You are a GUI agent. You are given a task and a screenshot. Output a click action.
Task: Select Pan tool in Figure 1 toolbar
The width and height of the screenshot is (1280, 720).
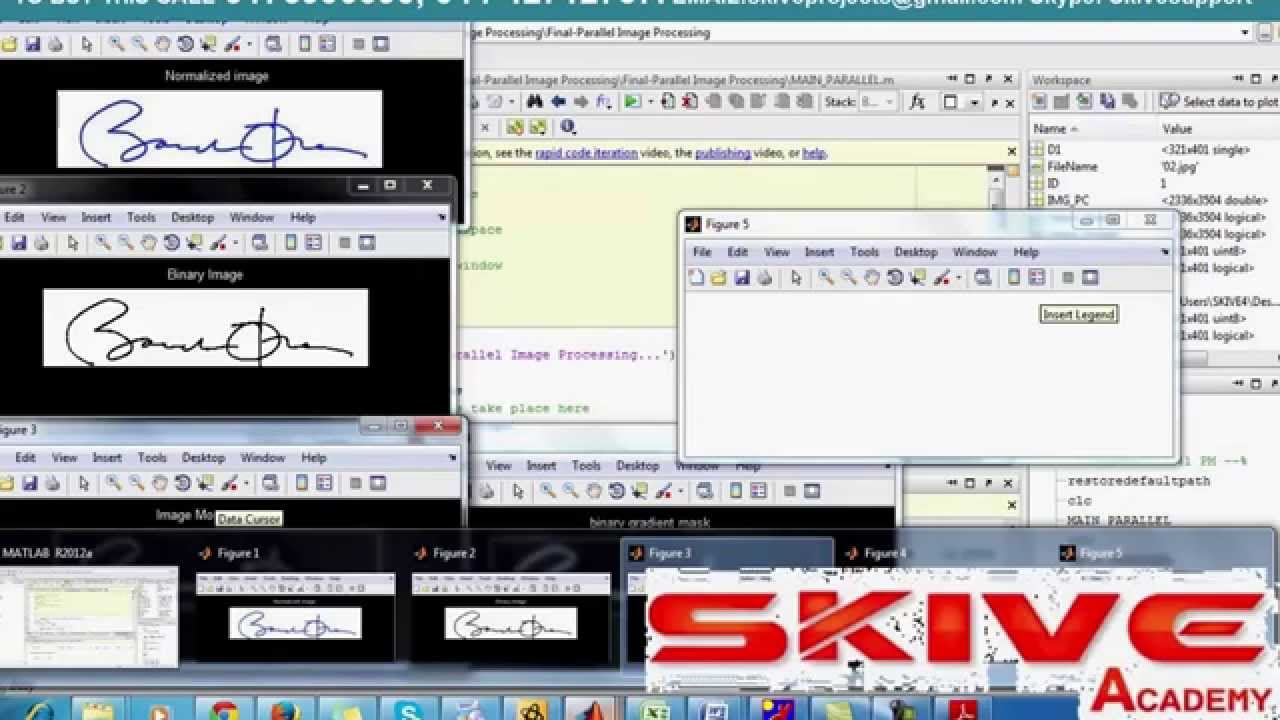(x=162, y=44)
